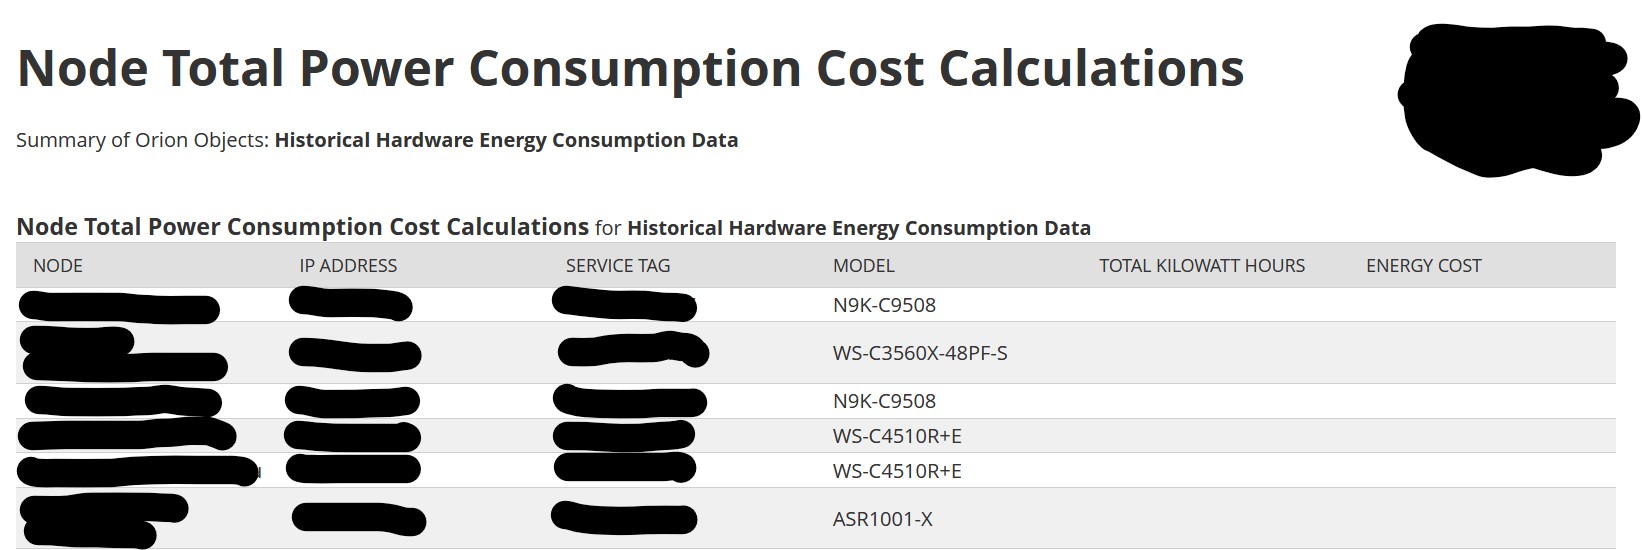Select the second N9K-C9508 model cell

(x=884, y=401)
